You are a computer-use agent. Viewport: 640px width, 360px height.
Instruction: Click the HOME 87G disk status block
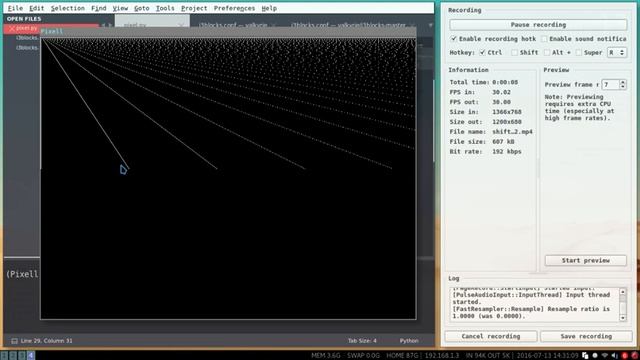tap(402, 356)
